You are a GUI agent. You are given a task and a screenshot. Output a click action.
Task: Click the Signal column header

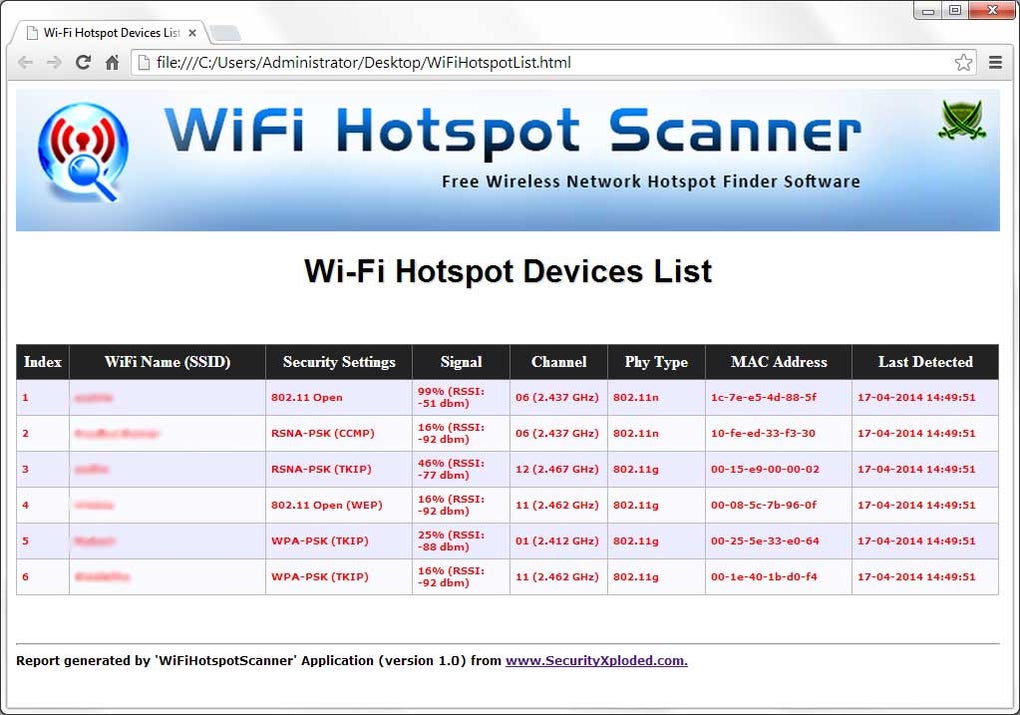(461, 362)
